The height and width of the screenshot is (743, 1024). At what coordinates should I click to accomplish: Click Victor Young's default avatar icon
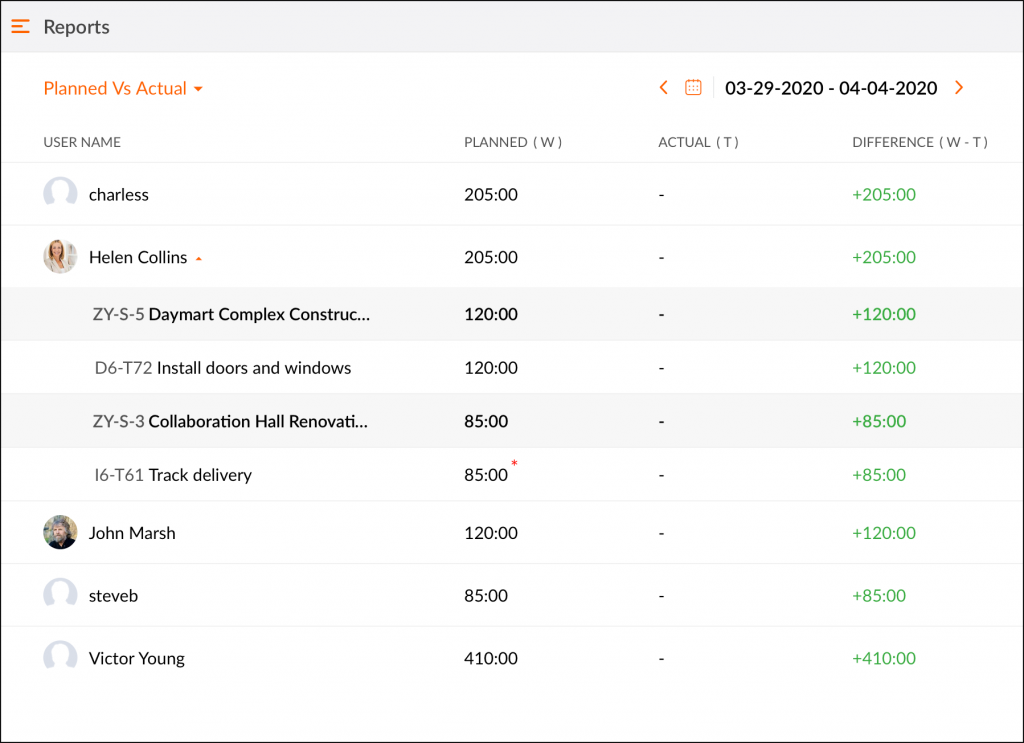60,658
